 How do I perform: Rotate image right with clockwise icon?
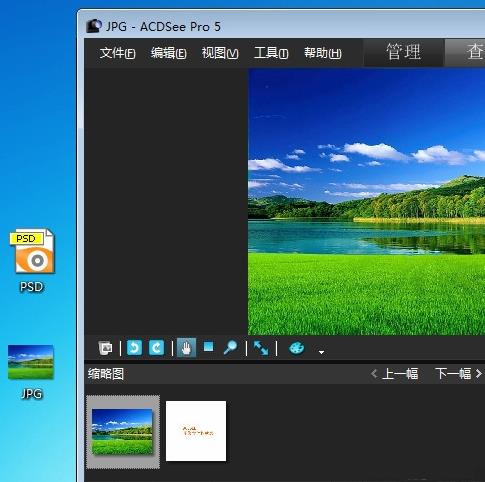pyautogui.click(x=156, y=348)
